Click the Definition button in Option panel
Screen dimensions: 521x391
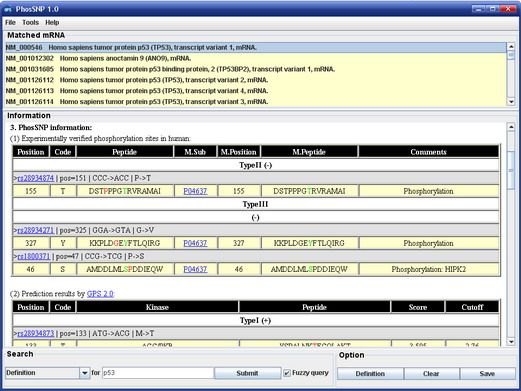[x=370, y=374]
